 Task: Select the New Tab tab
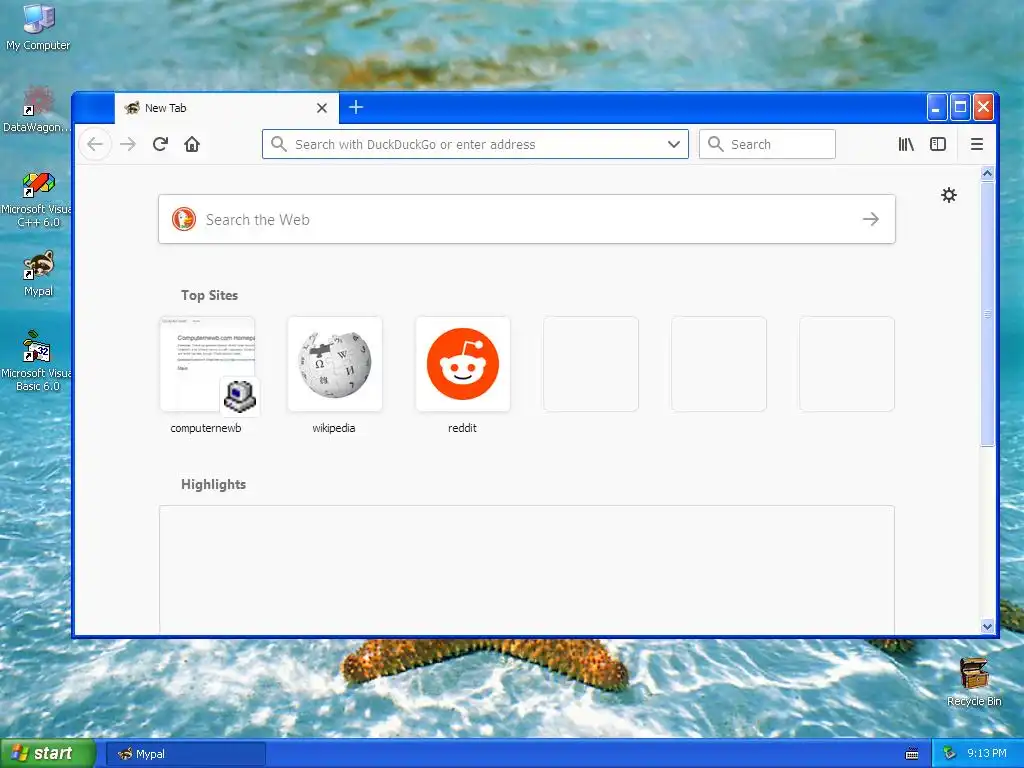pyautogui.click(x=227, y=108)
